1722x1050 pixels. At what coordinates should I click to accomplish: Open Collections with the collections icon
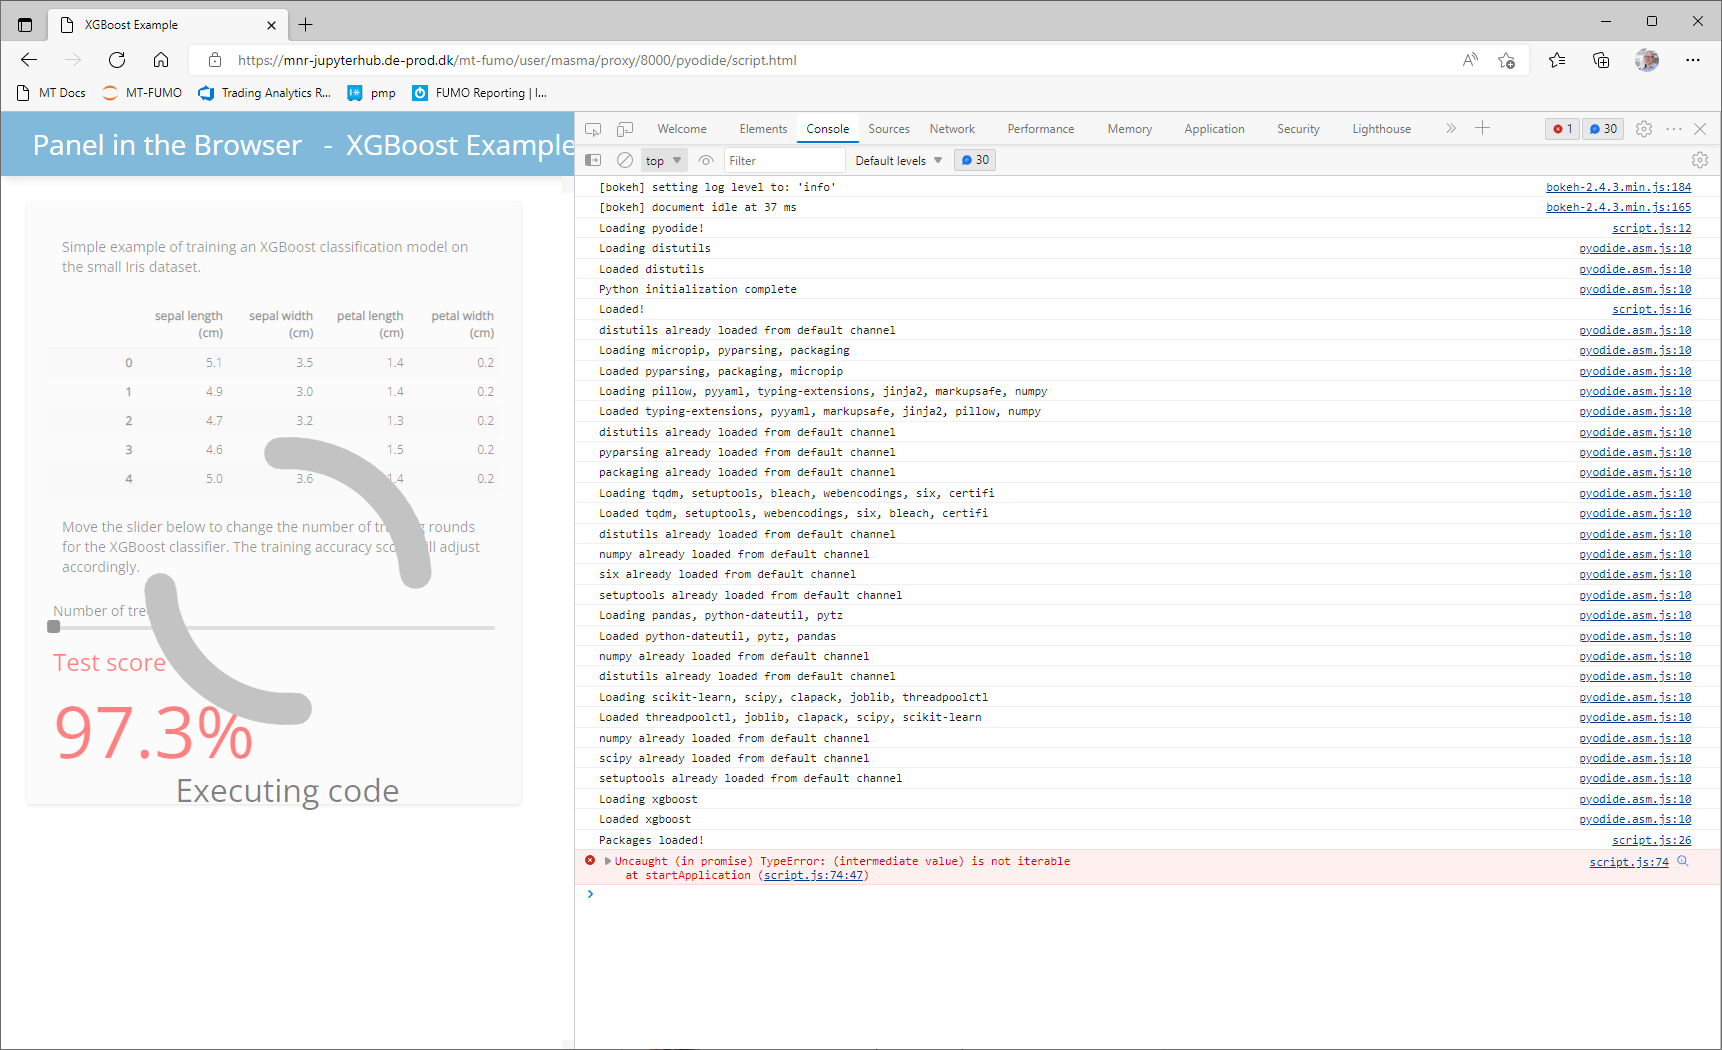point(1601,60)
